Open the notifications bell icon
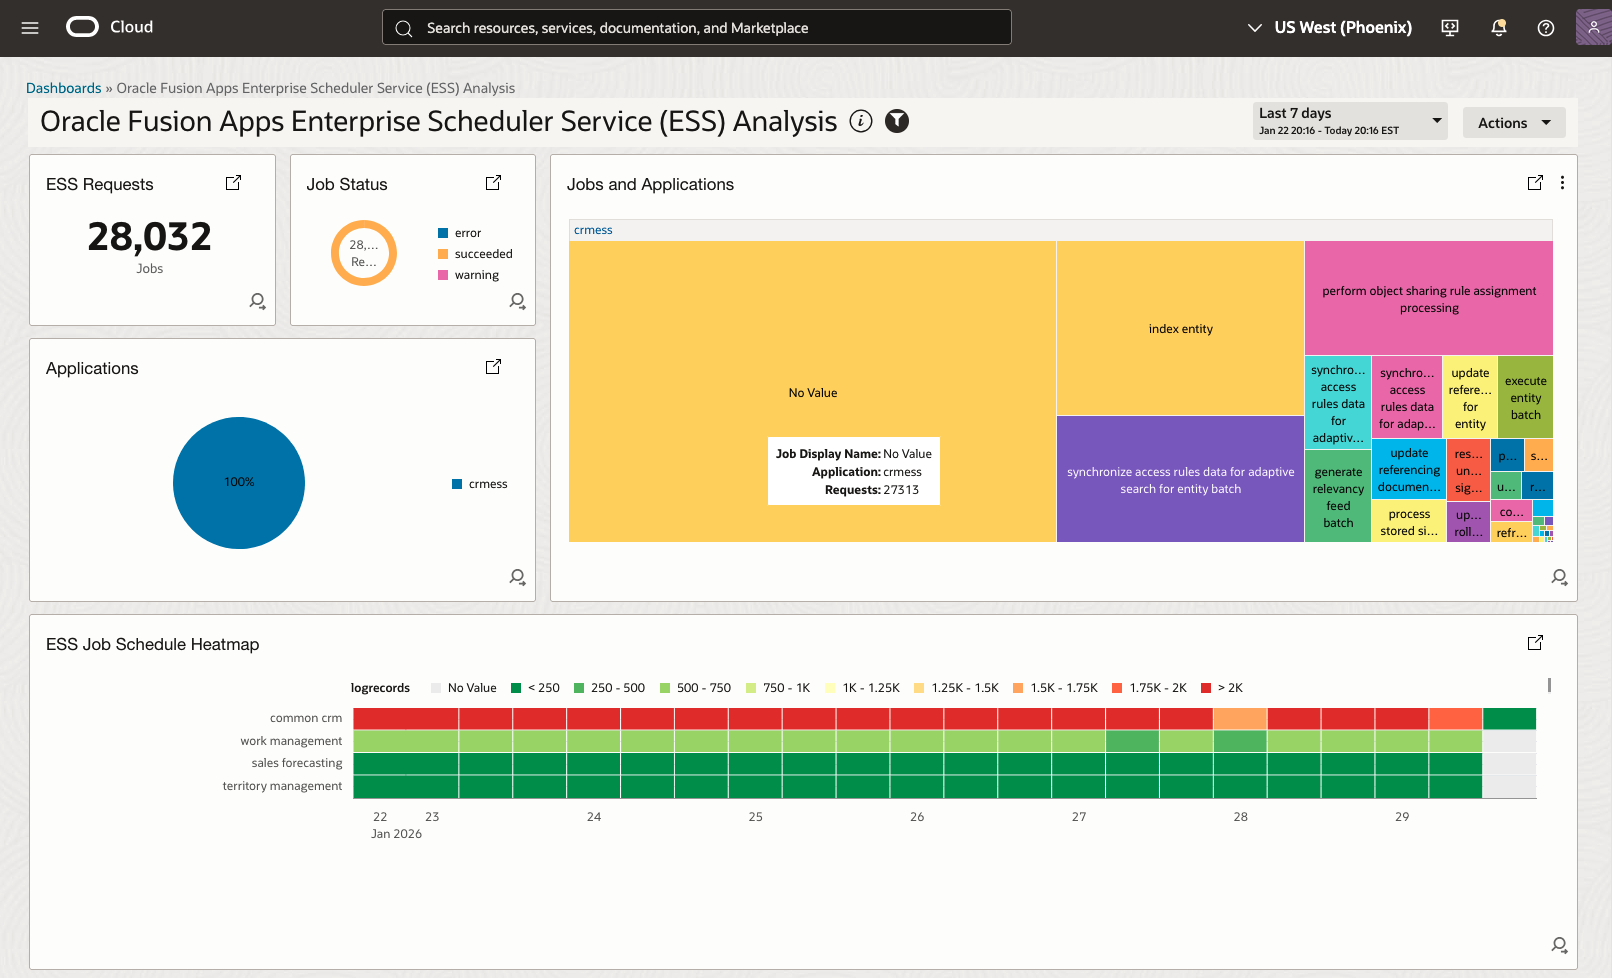 1497,27
